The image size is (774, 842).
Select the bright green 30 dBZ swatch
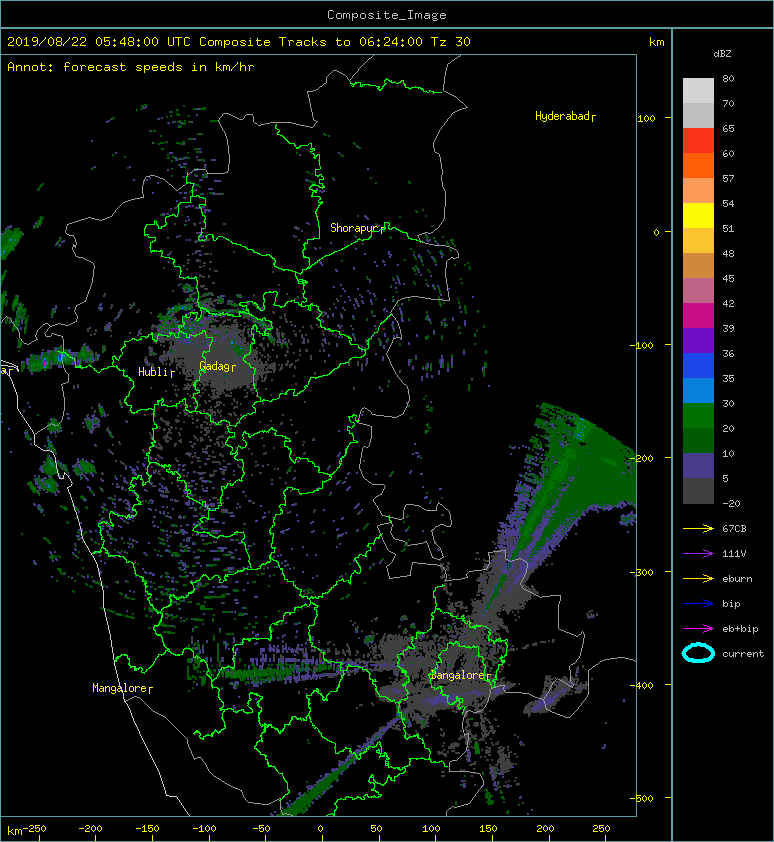[698, 416]
